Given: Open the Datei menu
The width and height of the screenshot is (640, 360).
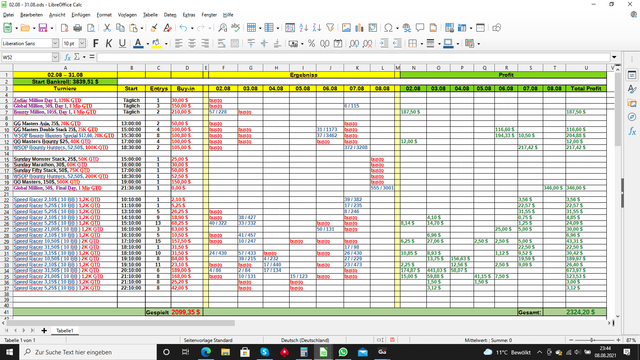Looking at the screenshot, I should pos(8,15).
